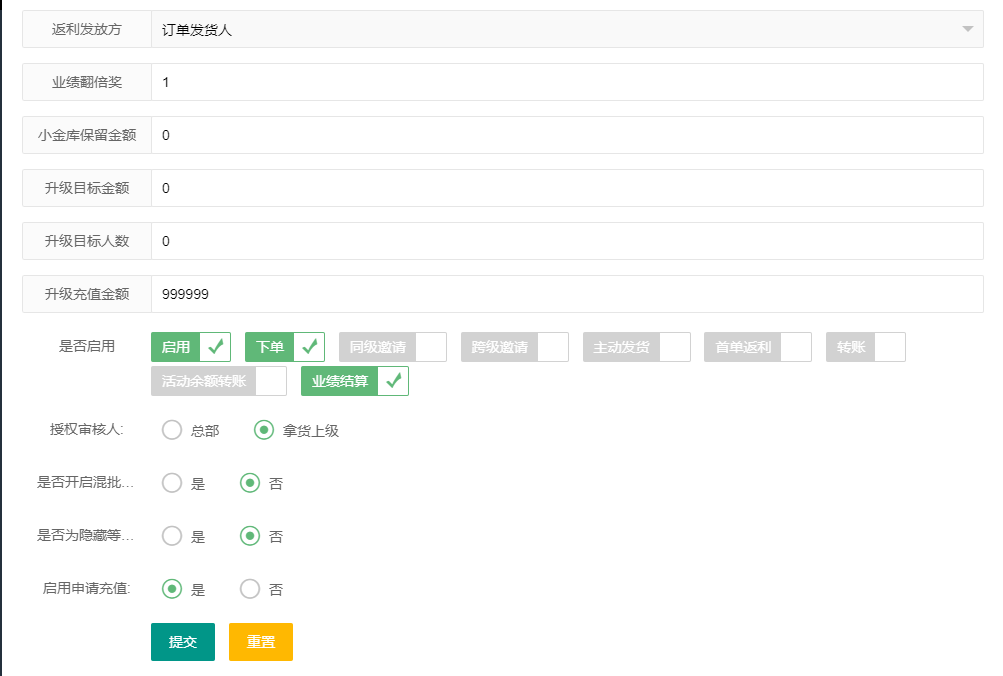Click the 业绩翻倍奖 input field
The height and width of the screenshot is (676, 1003).
point(566,82)
